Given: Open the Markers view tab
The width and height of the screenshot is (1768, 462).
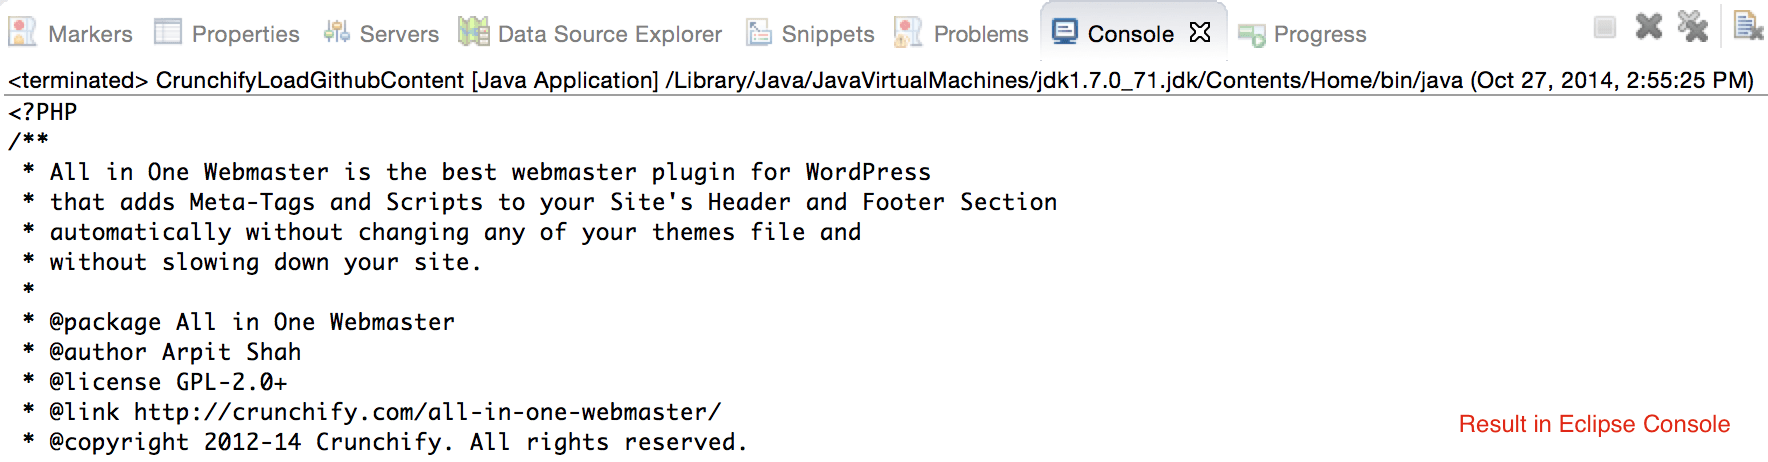Looking at the screenshot, I should (71, 34).
